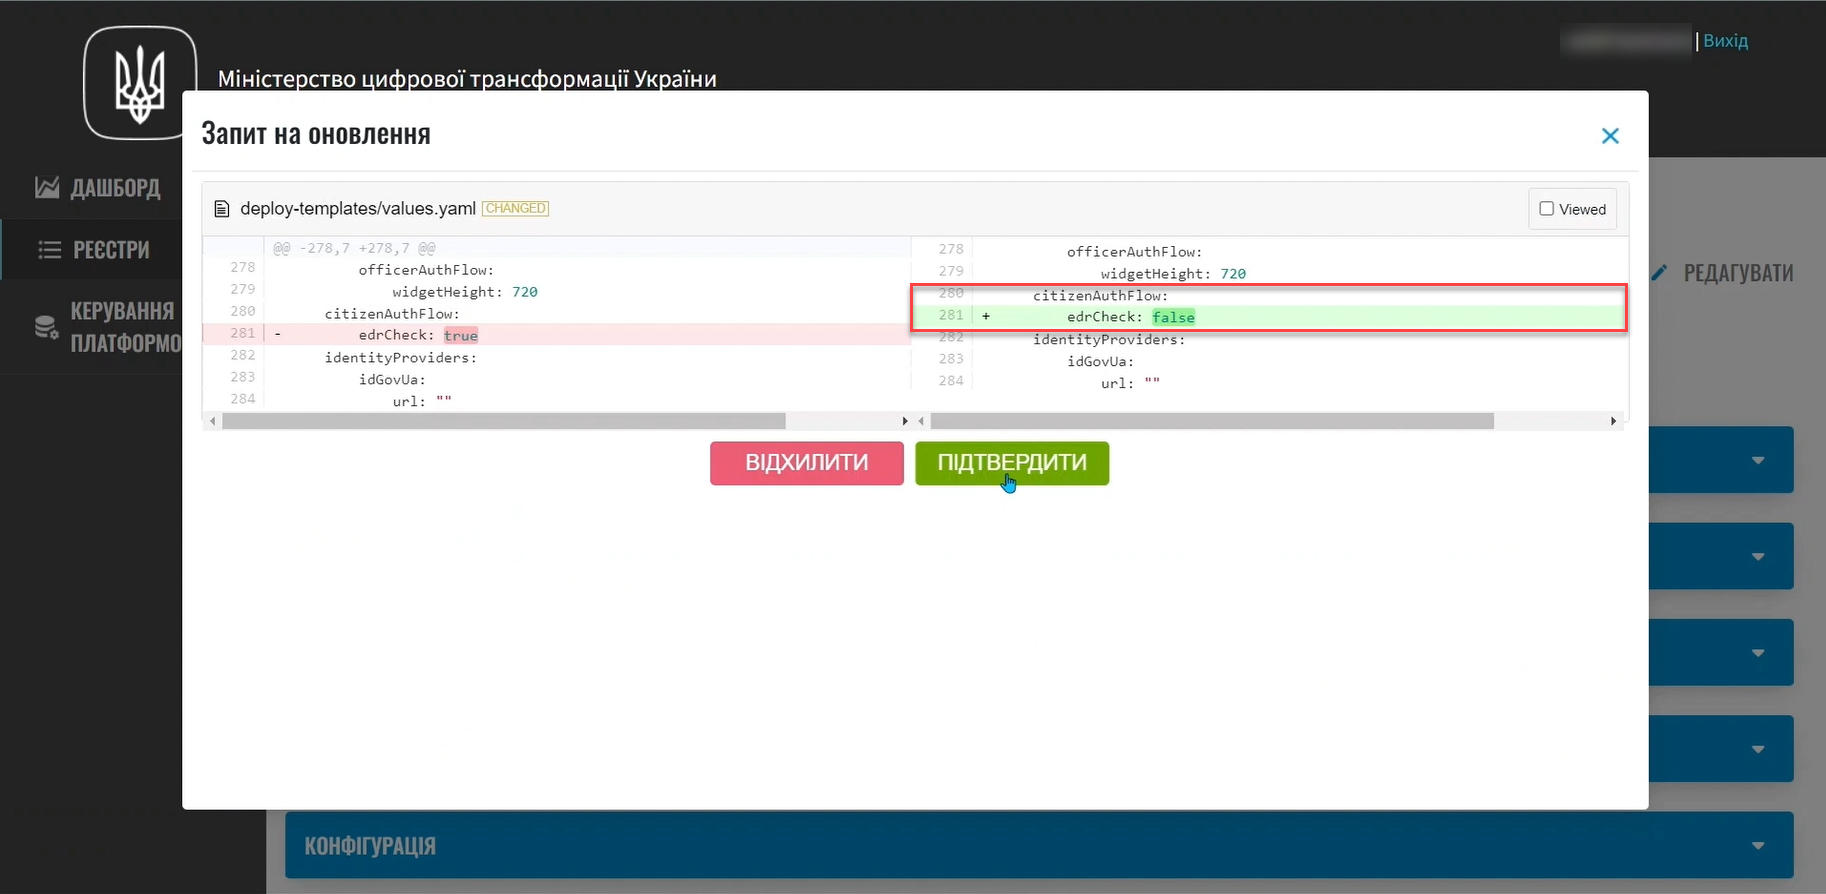
Task: Click the Реєстри list icon
Action: click(49, 250)
